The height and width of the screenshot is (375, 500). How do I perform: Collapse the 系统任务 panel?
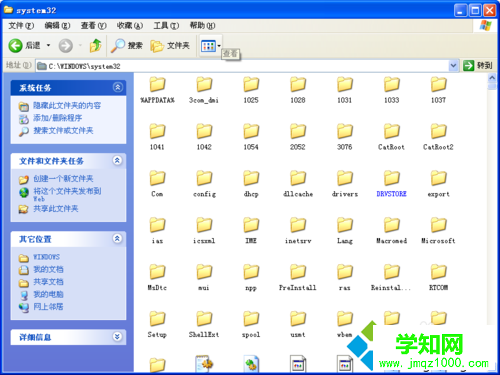(117, 87)
